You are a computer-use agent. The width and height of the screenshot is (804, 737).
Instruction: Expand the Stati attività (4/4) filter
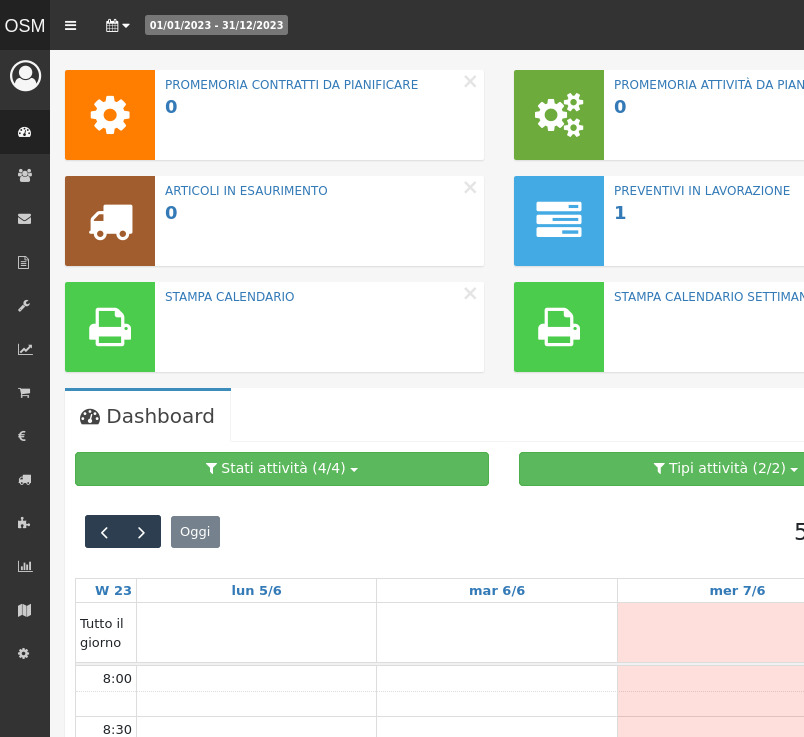tap(281, 469)
